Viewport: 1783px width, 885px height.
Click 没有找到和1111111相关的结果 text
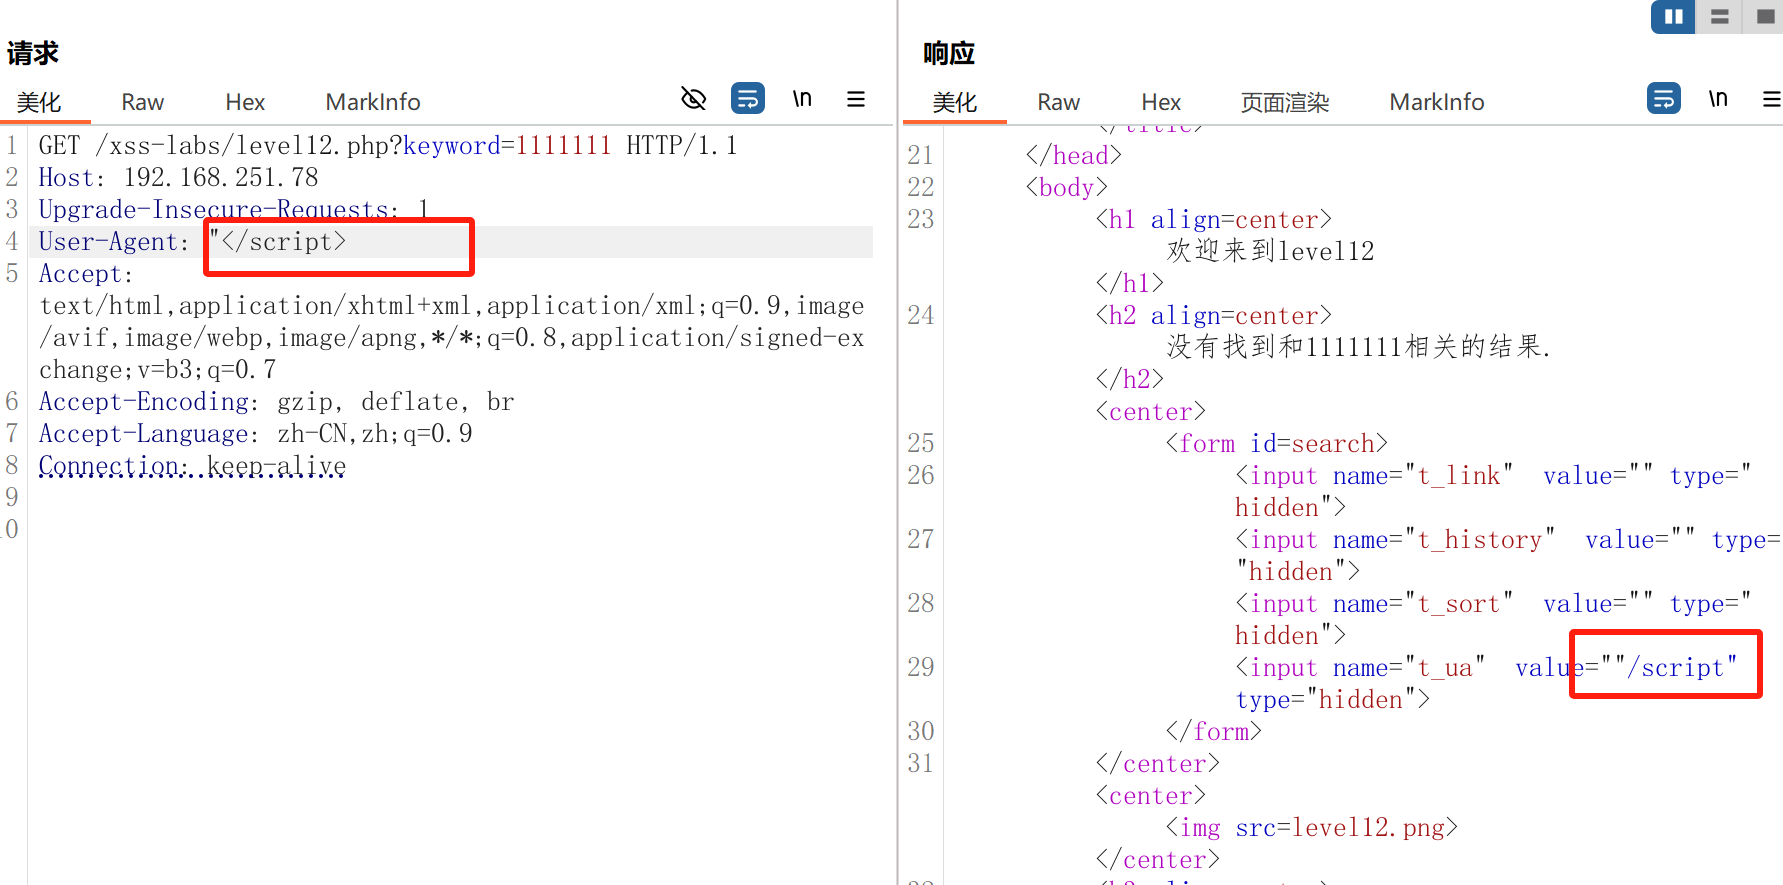click(x=1358, y=347)
